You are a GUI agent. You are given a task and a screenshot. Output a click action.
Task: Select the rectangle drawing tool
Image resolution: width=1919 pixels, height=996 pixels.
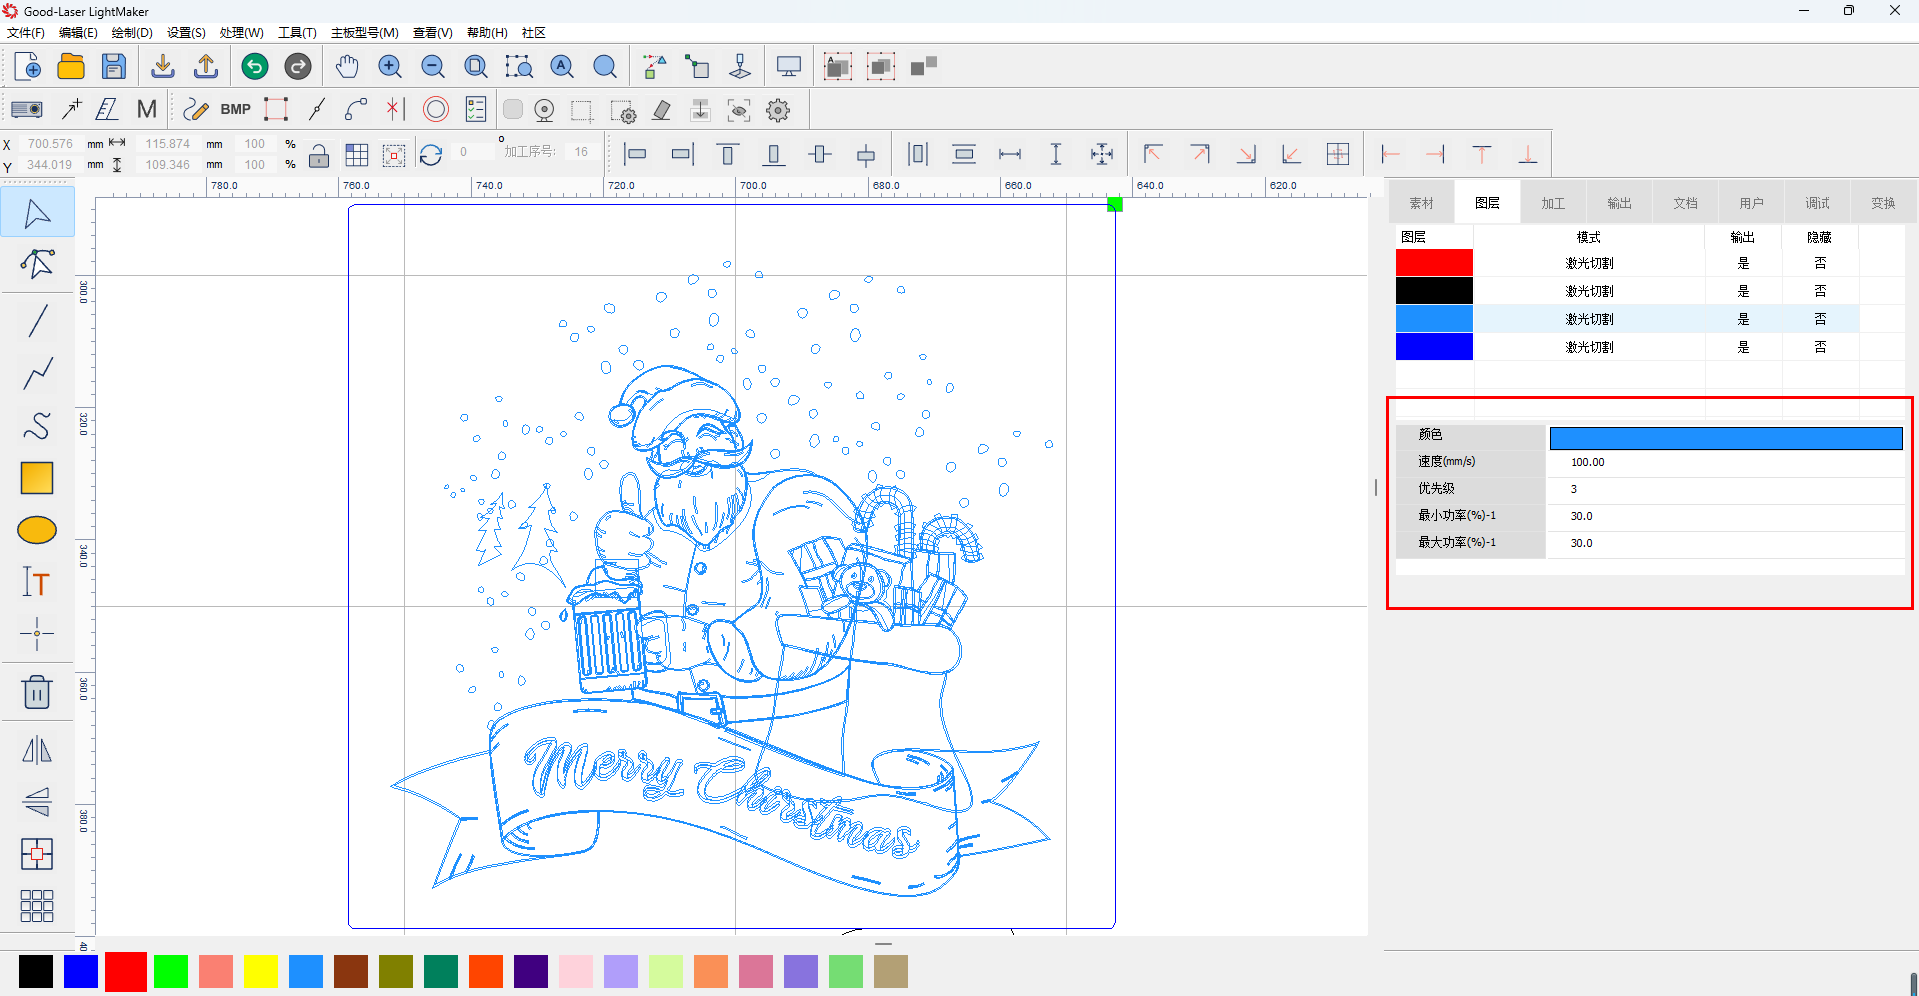[37, 478]
